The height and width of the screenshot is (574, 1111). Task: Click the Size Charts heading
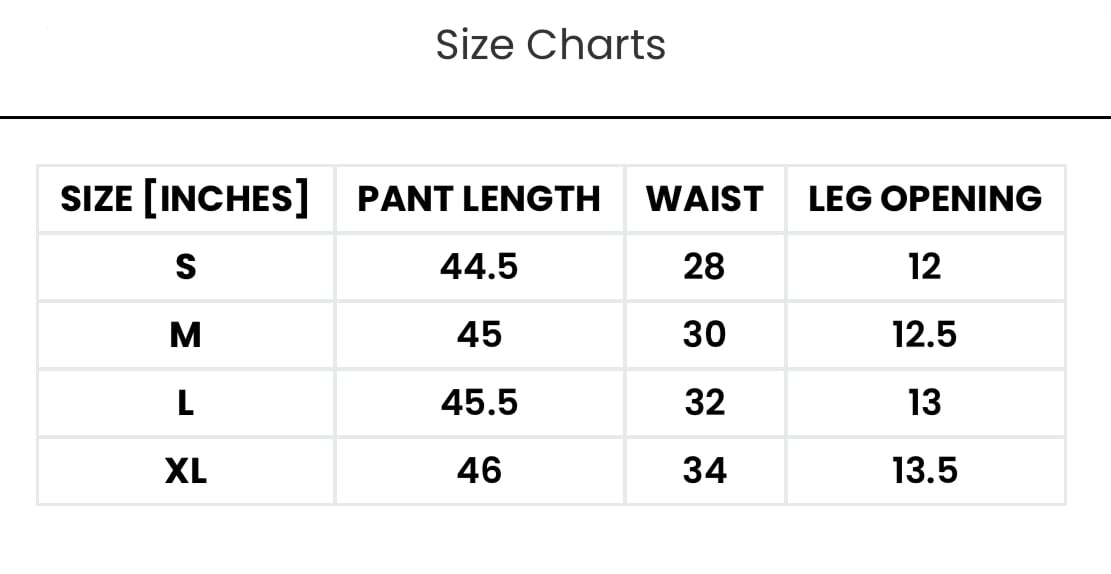550,46
